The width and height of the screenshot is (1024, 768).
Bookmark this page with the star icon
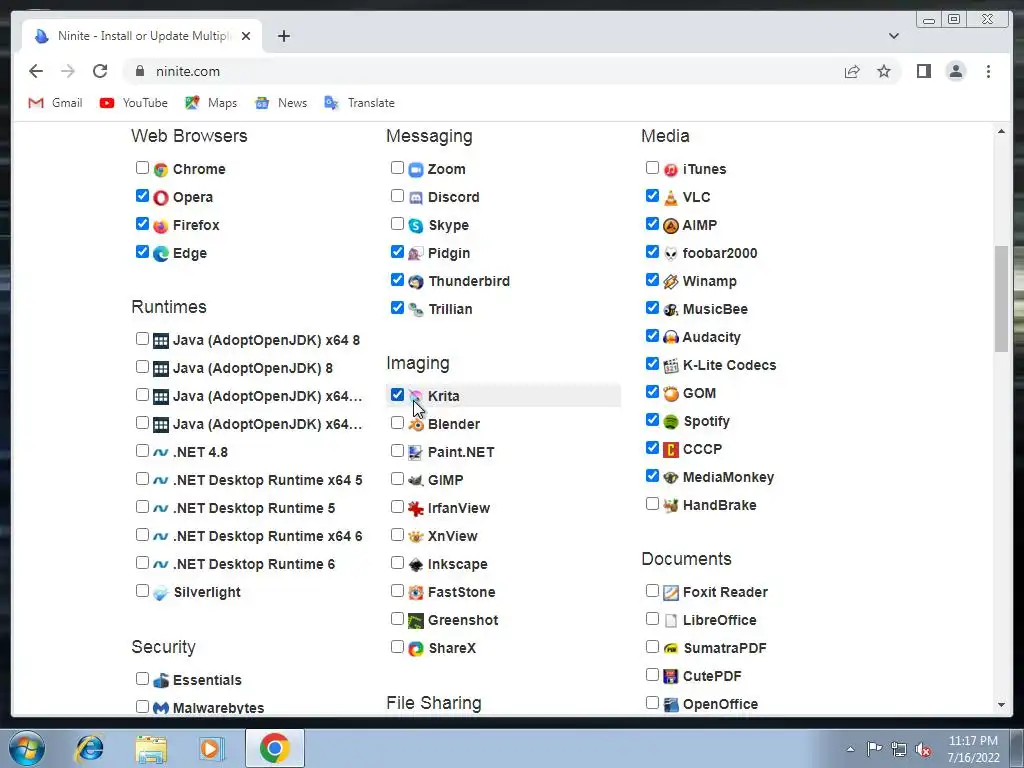884,71
